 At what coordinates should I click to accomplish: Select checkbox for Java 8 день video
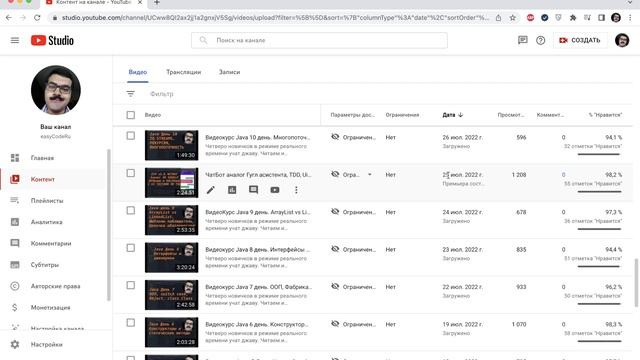(131, 248)
